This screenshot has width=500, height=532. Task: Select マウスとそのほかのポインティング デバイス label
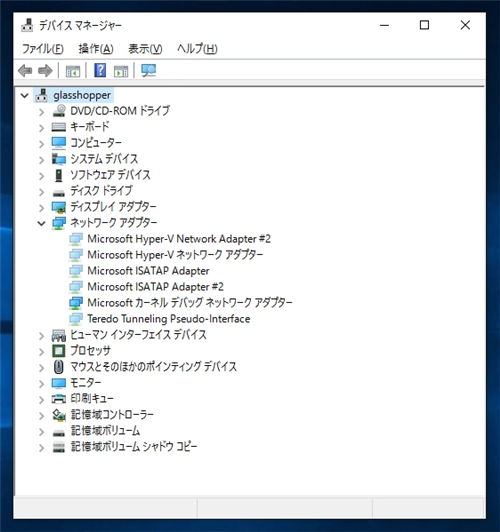[153, 367]
